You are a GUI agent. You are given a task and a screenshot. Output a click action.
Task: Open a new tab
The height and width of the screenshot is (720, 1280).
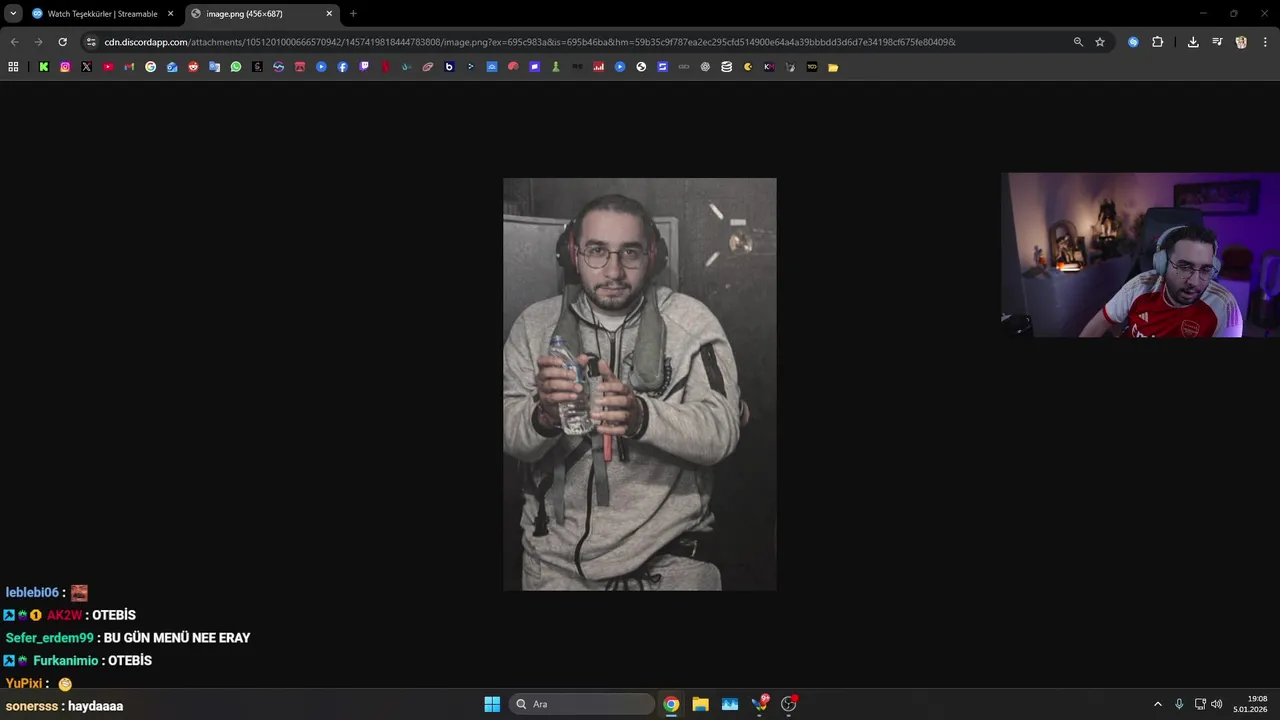point(353,14)
